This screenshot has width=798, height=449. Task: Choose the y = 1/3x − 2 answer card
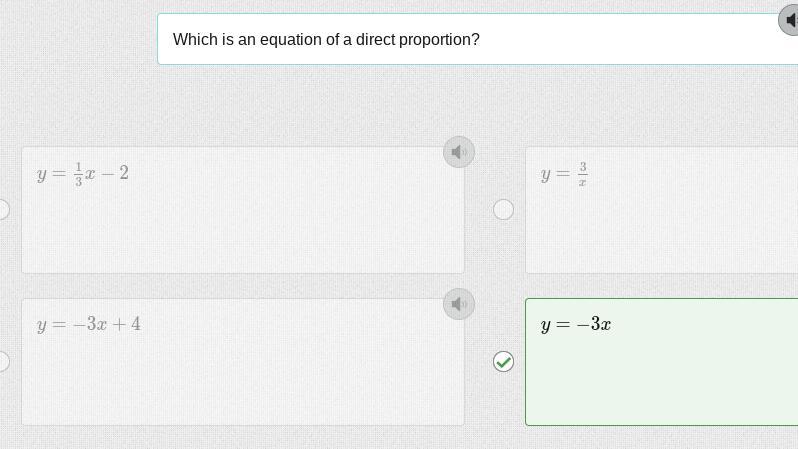(242, 220)
